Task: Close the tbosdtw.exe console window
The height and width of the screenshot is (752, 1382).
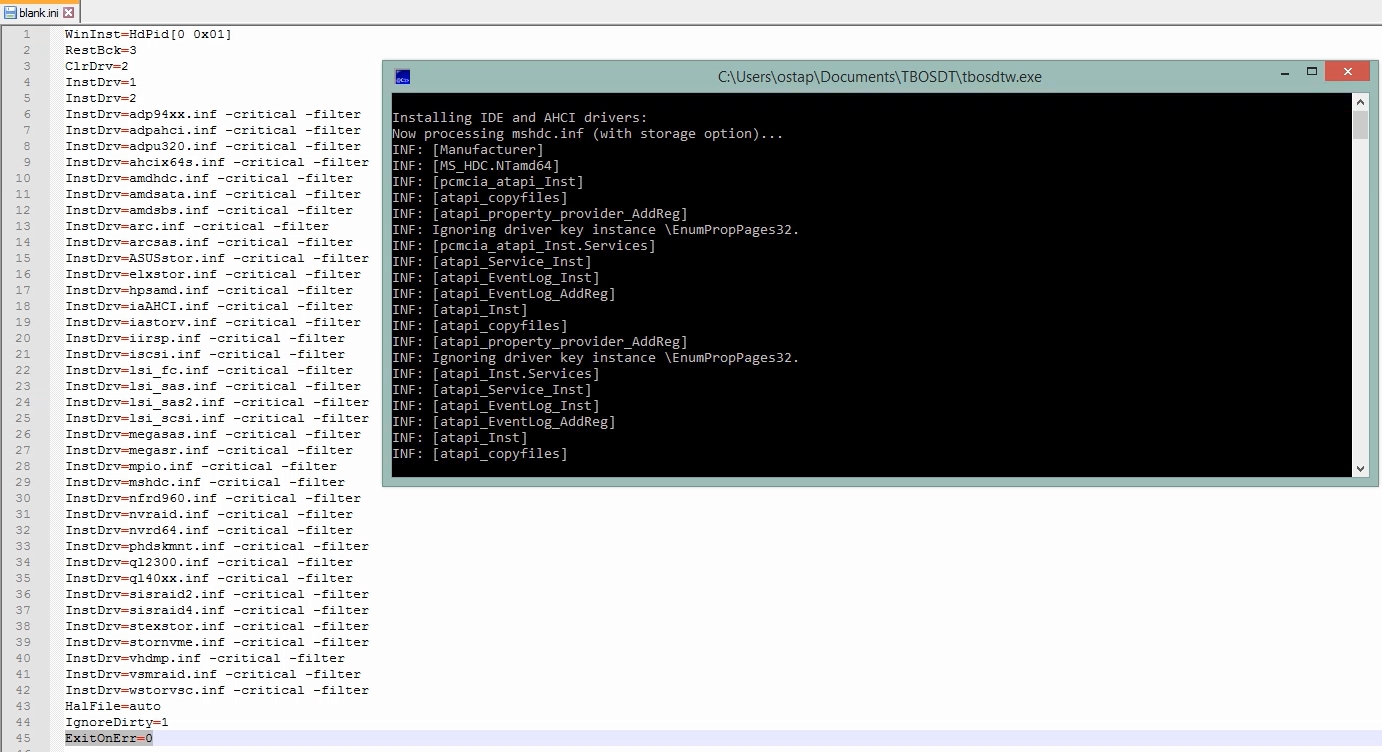Action: 1348,72
